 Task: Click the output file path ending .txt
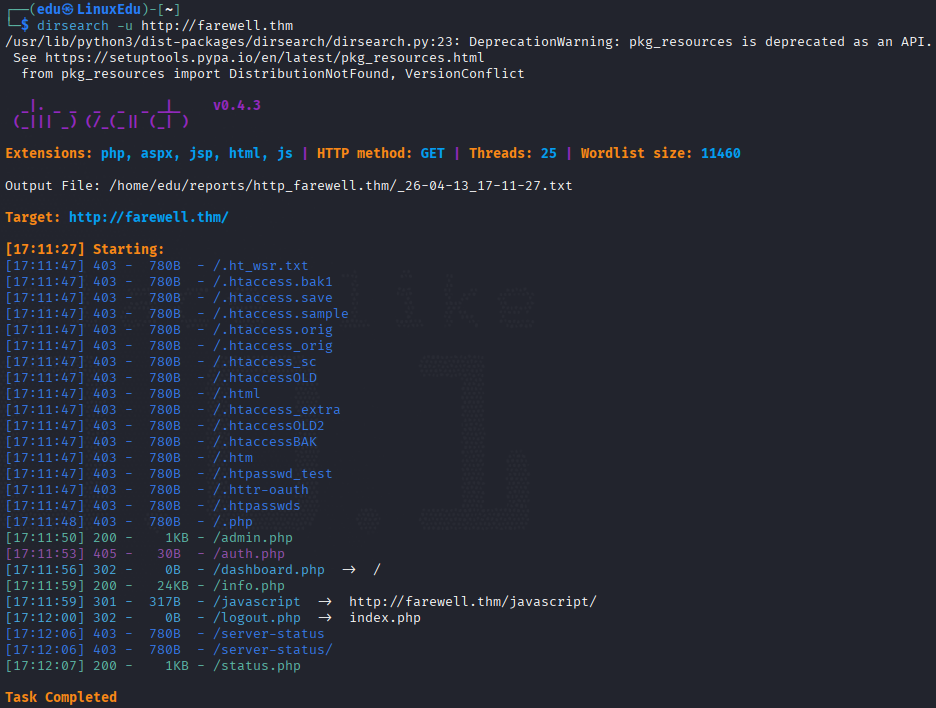tap(341, 186)
